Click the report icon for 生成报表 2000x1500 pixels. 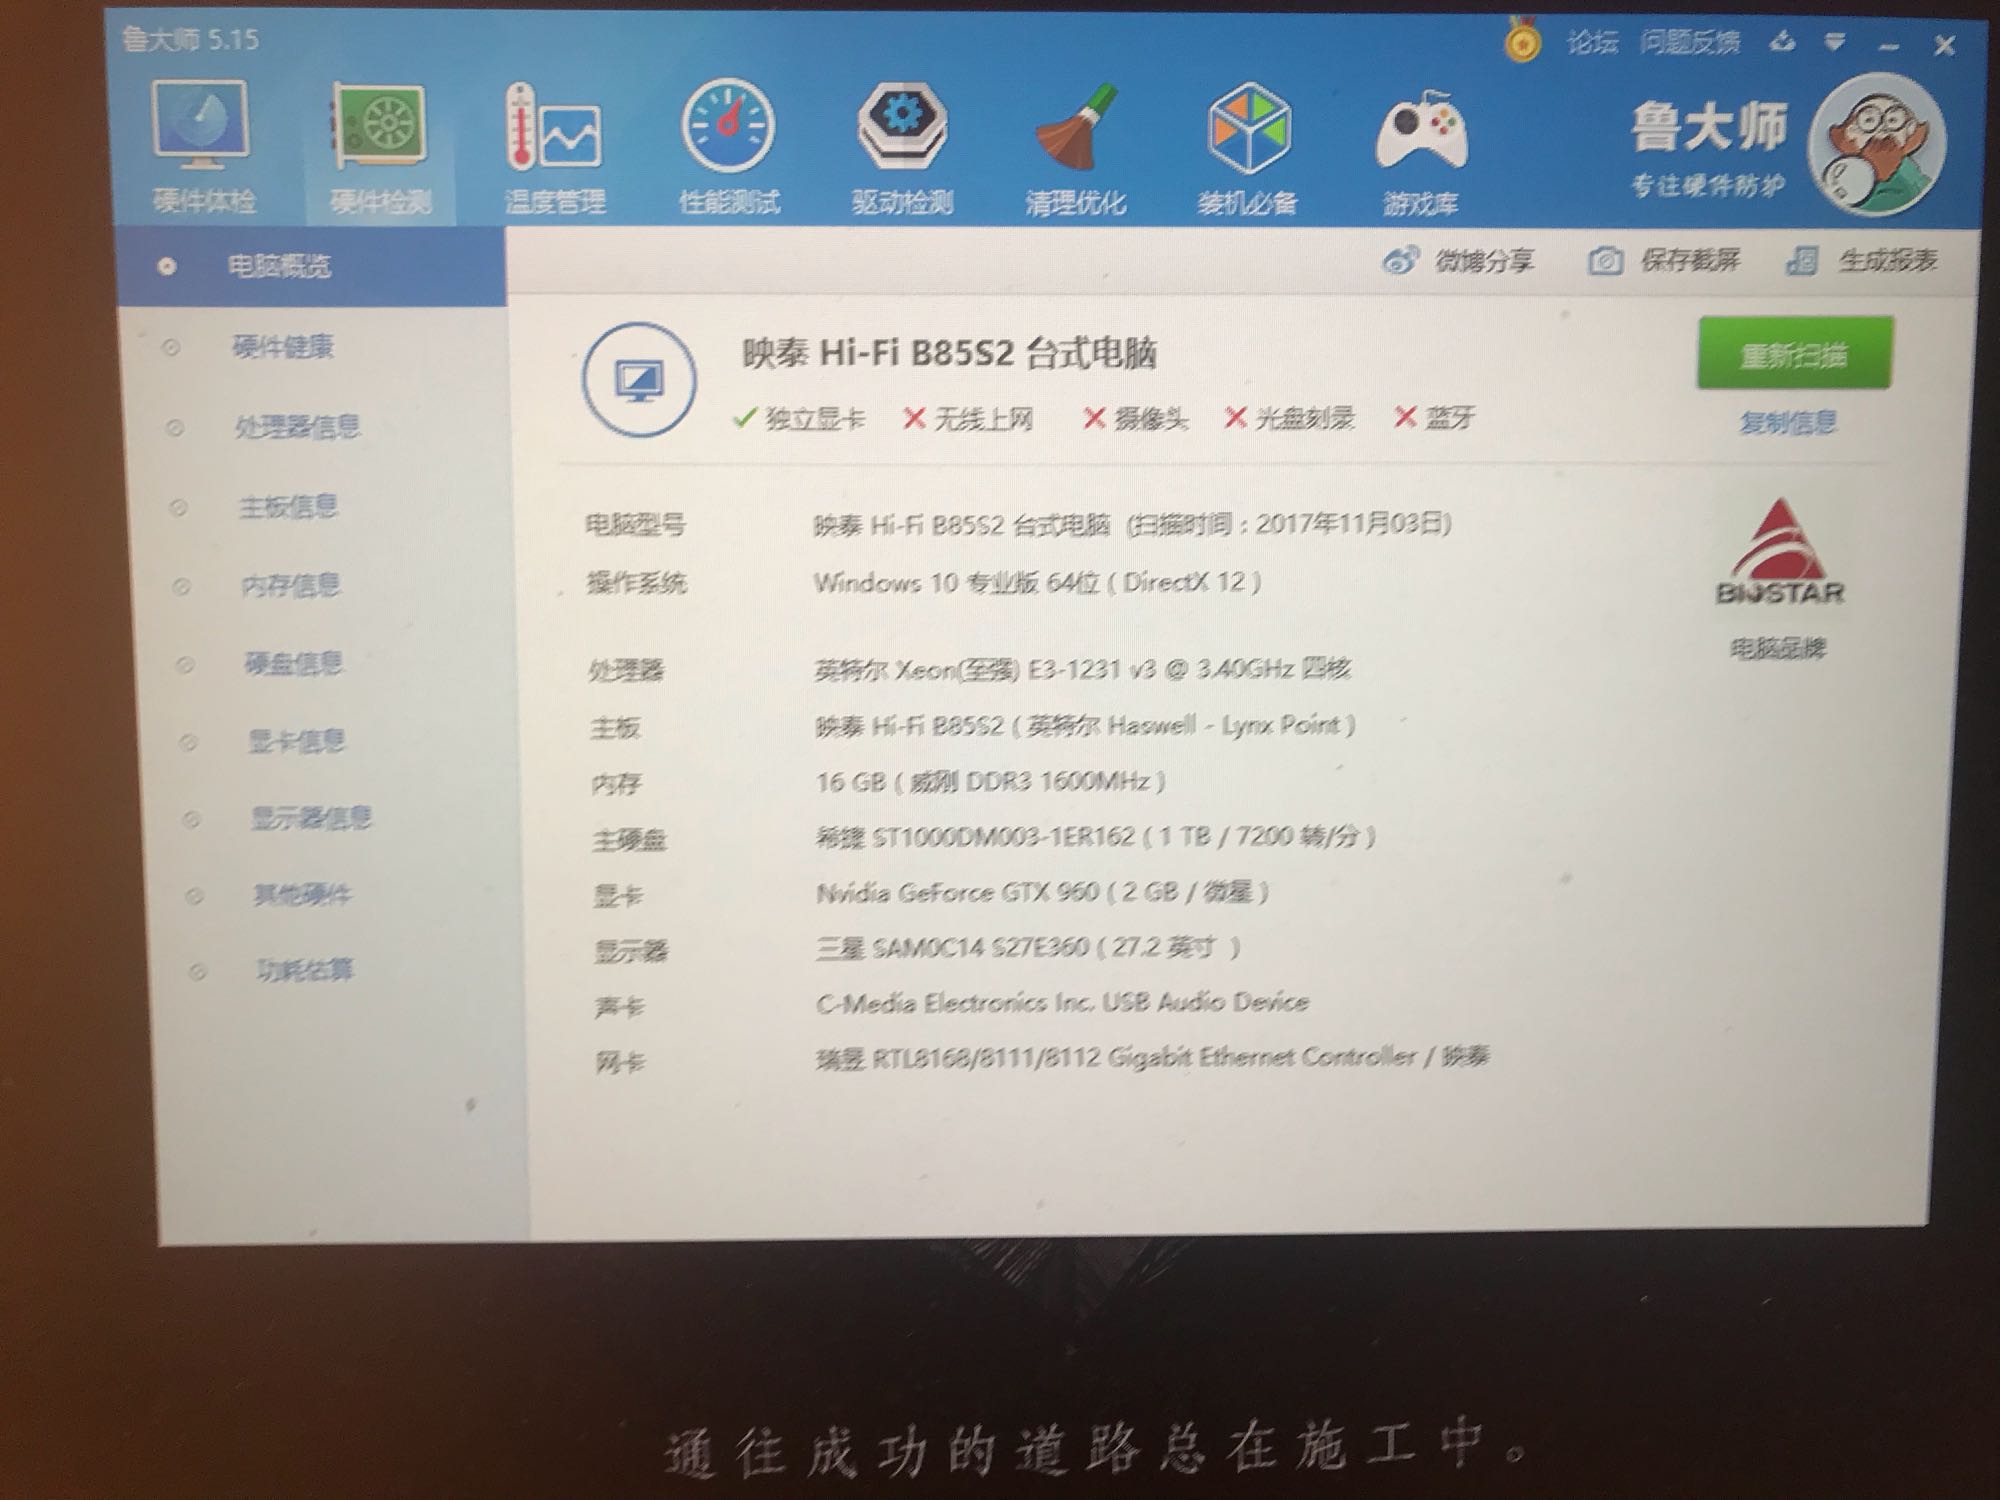(1801, 260)
